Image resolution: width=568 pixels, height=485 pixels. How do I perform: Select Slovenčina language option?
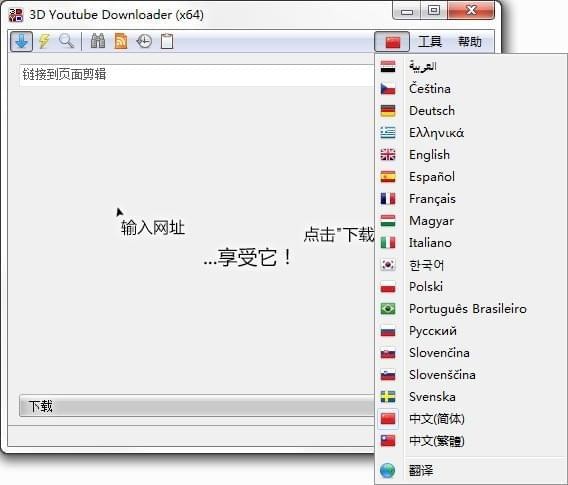pos(471,353)
